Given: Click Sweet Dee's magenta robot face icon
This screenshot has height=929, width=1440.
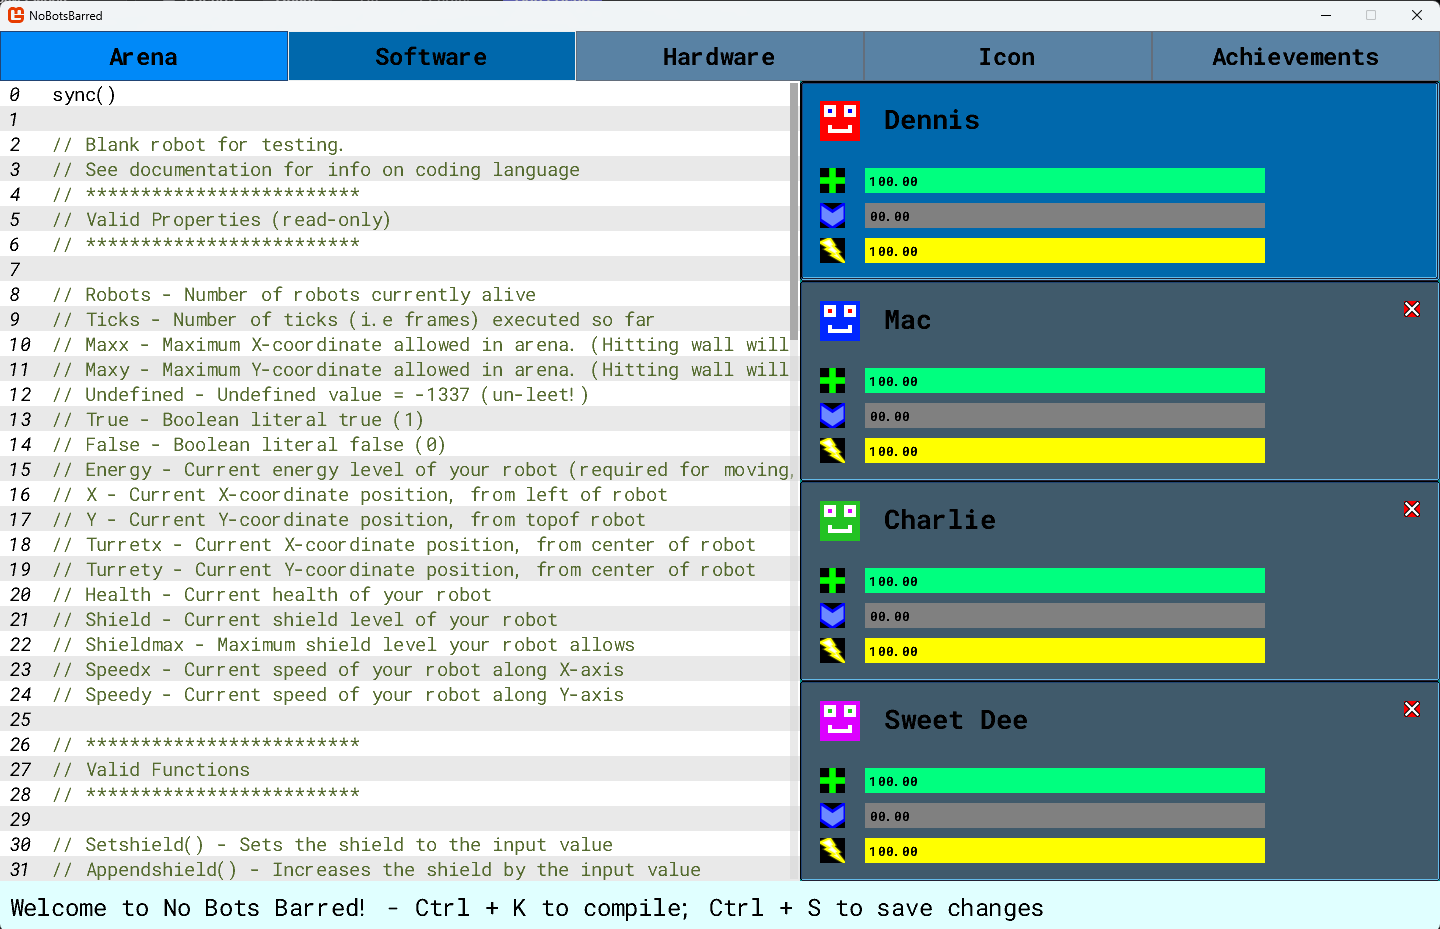Looking at the screenshot, I should click(x=840, y=721).
